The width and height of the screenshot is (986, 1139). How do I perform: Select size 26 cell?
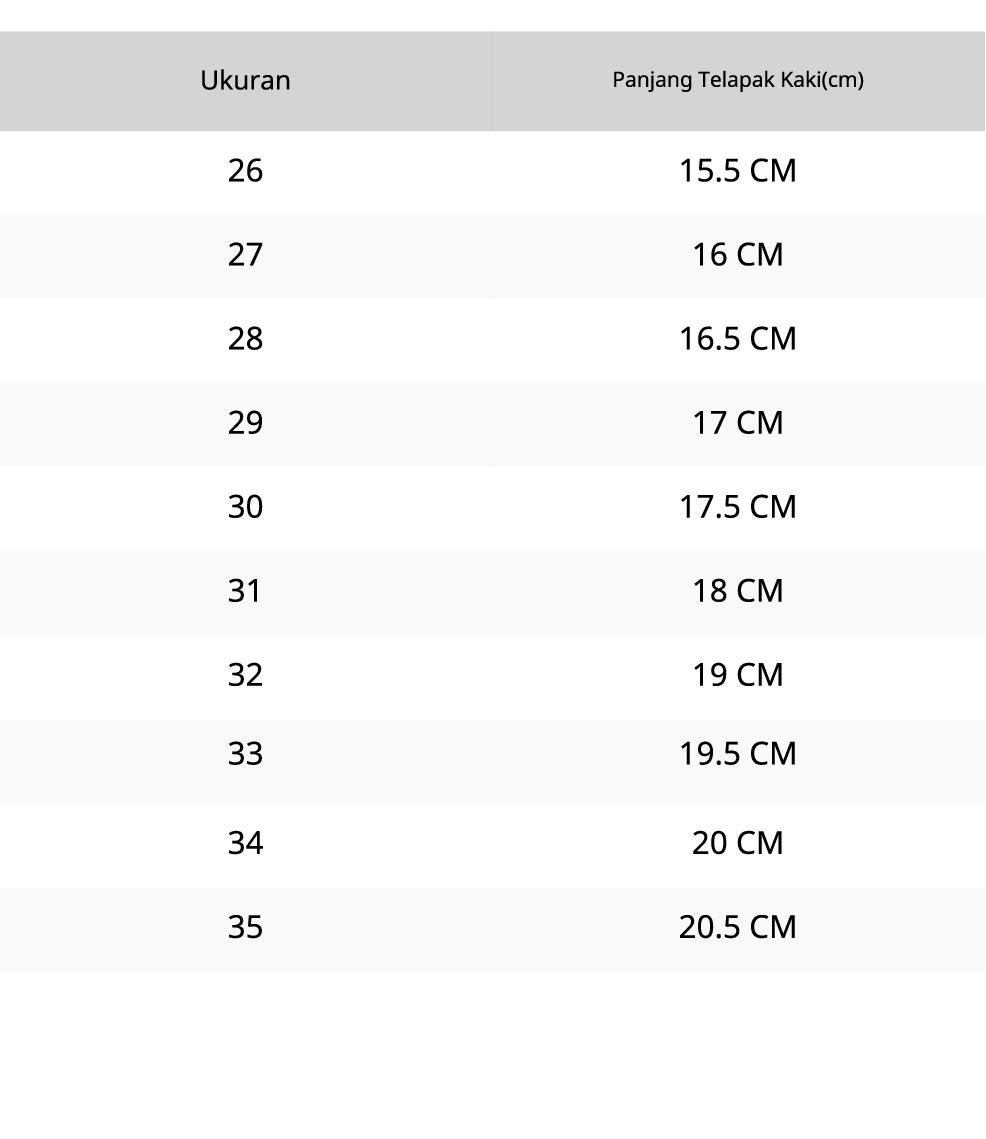[245, 171]
